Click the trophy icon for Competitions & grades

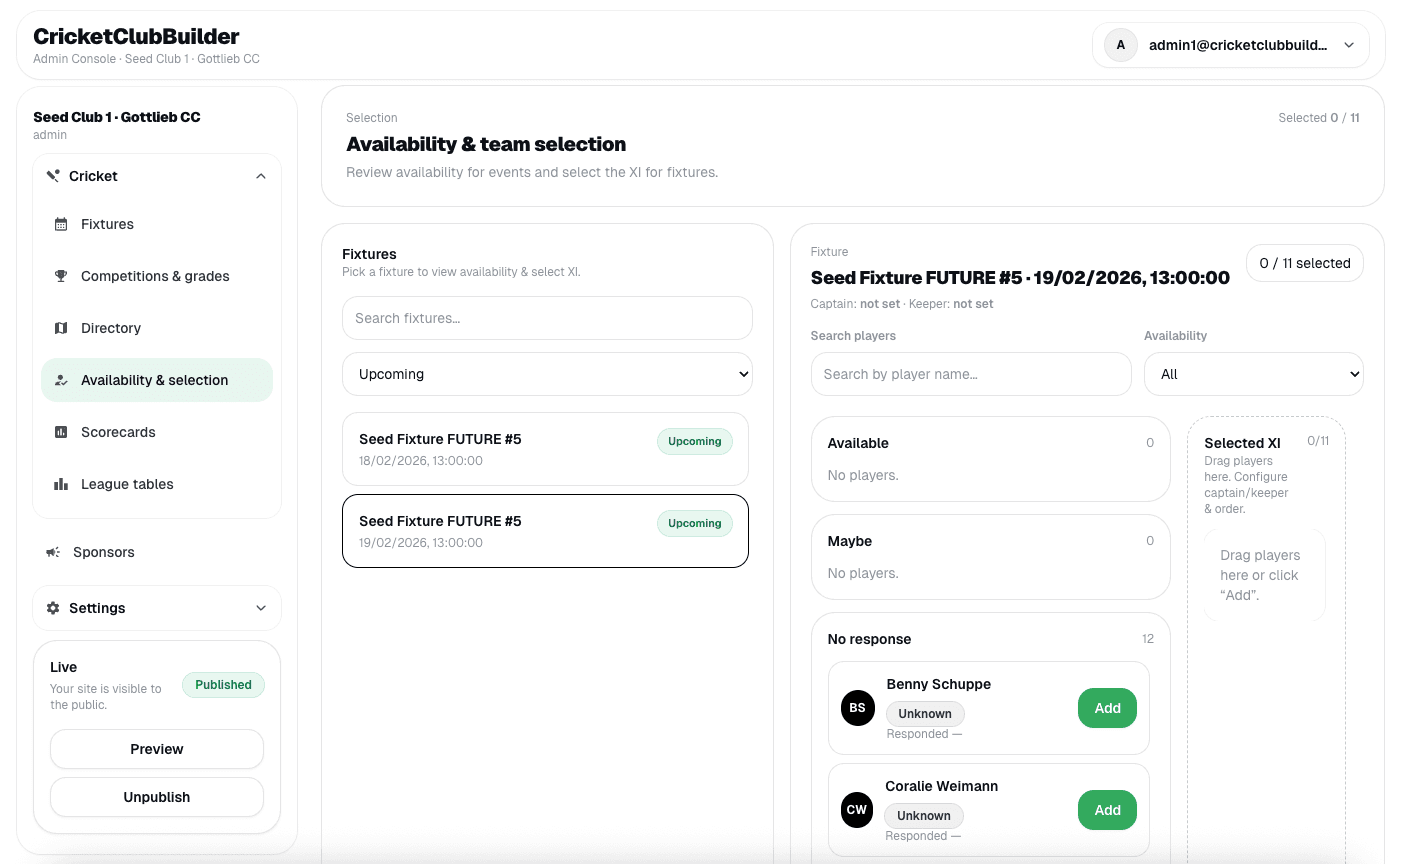[61, 276]
